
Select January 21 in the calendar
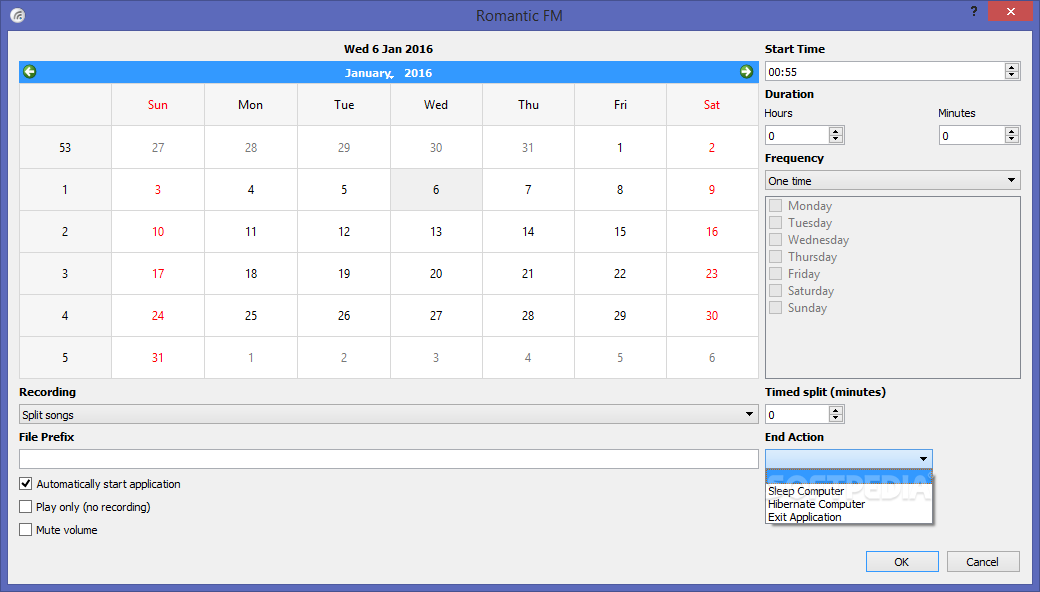[x=528, y=273]
